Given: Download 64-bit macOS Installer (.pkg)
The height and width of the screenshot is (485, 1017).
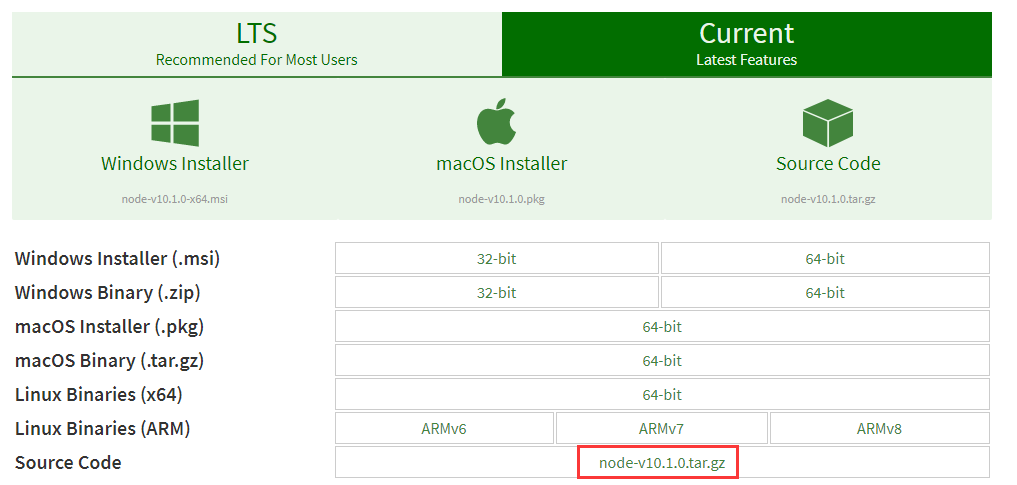Looking at the screenshot, I should pos(662,326).
